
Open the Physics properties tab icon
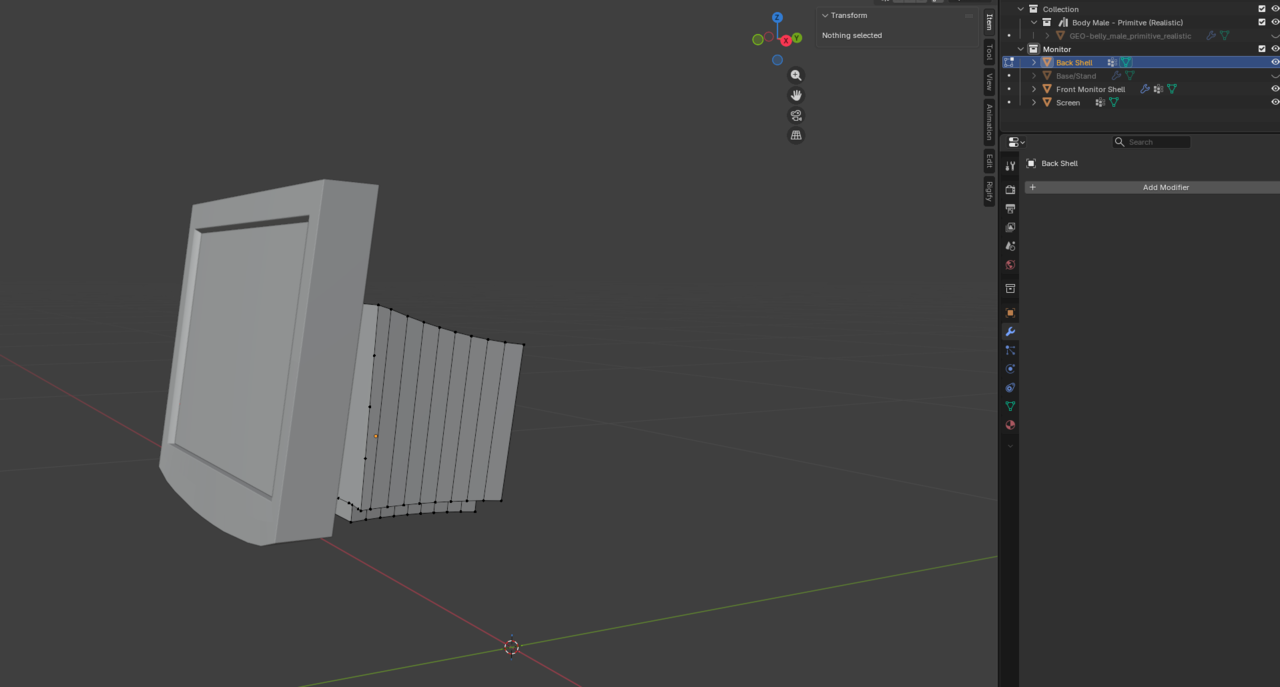(x=1010, y=369)
